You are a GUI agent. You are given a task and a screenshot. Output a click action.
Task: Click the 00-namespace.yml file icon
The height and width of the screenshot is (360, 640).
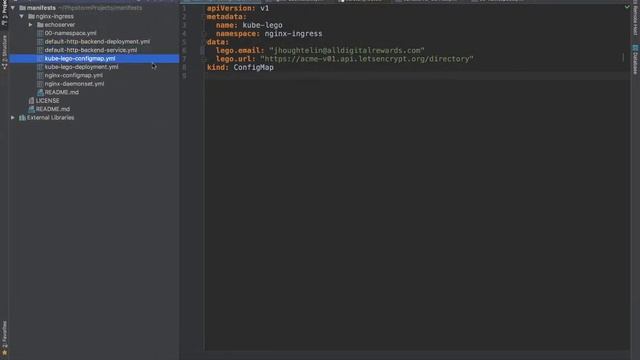[40, 33]
